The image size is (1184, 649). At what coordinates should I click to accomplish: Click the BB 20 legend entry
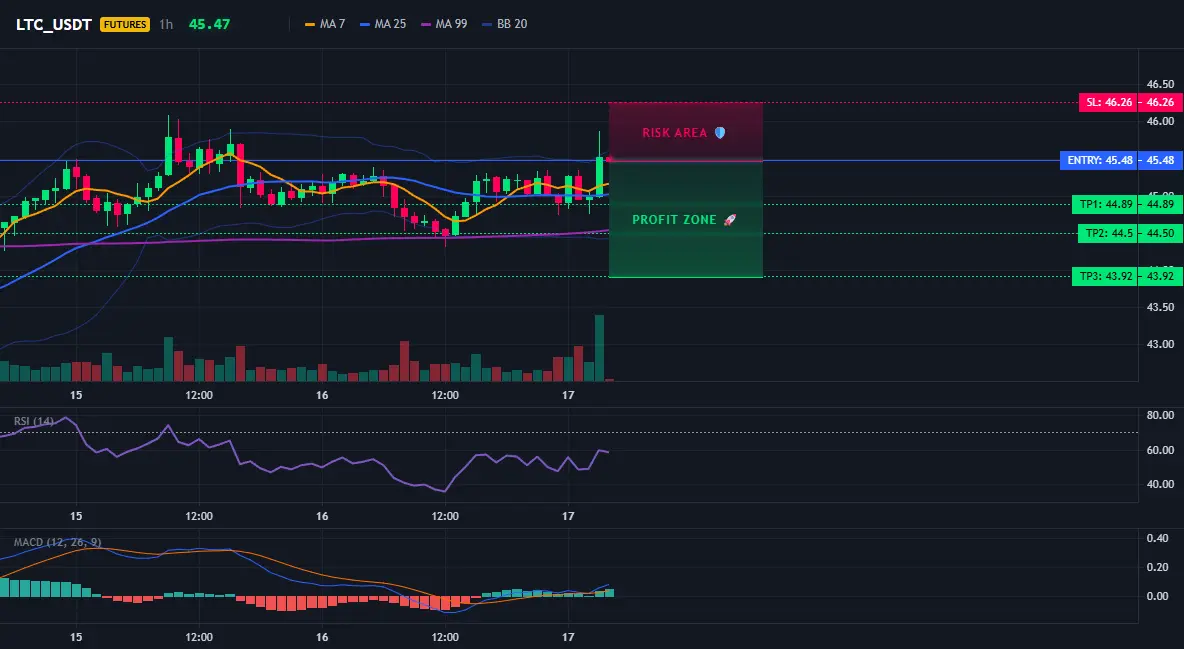click(504, 24)
